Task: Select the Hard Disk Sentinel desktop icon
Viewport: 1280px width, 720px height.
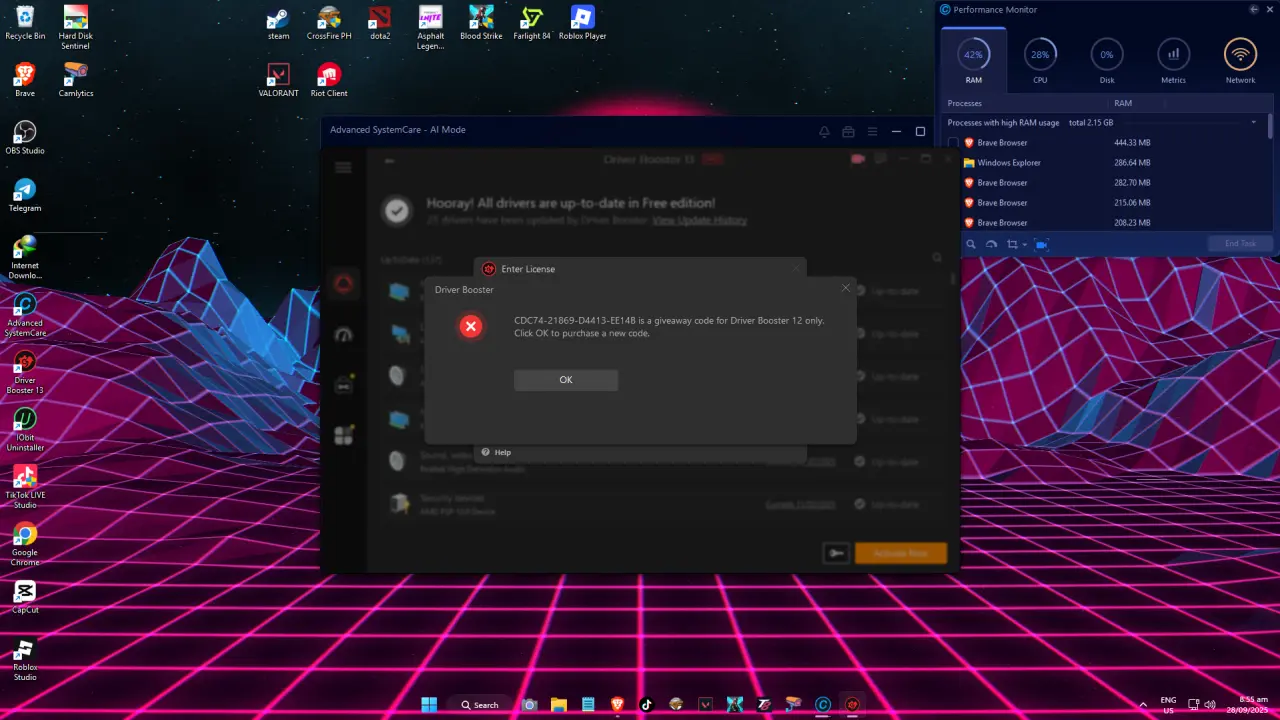Action: point(75,27)
